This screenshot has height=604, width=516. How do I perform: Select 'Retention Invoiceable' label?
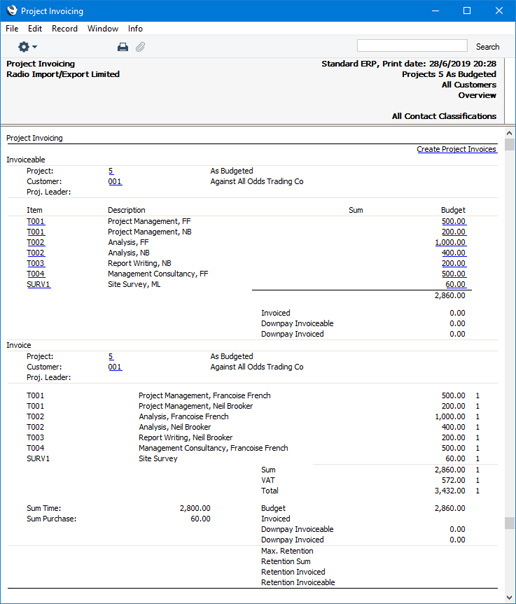298,582
